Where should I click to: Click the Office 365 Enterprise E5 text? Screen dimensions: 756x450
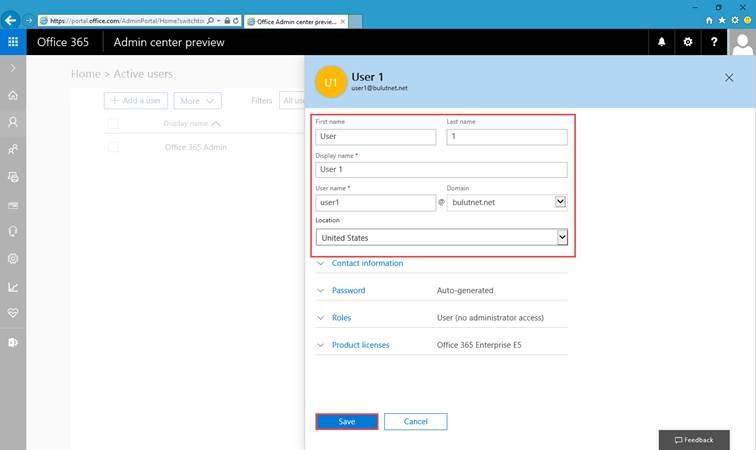[x=479, y=345]
